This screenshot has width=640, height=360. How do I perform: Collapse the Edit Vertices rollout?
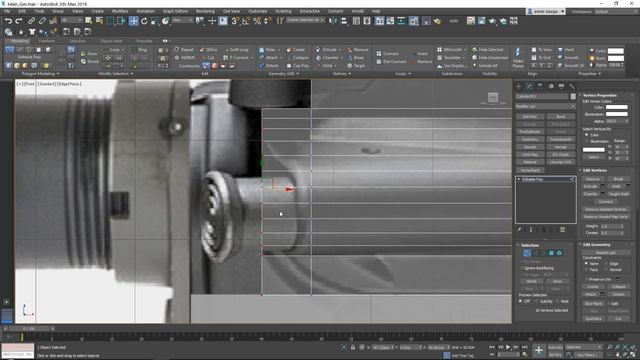pyautogui.click(x=580, y=170)
